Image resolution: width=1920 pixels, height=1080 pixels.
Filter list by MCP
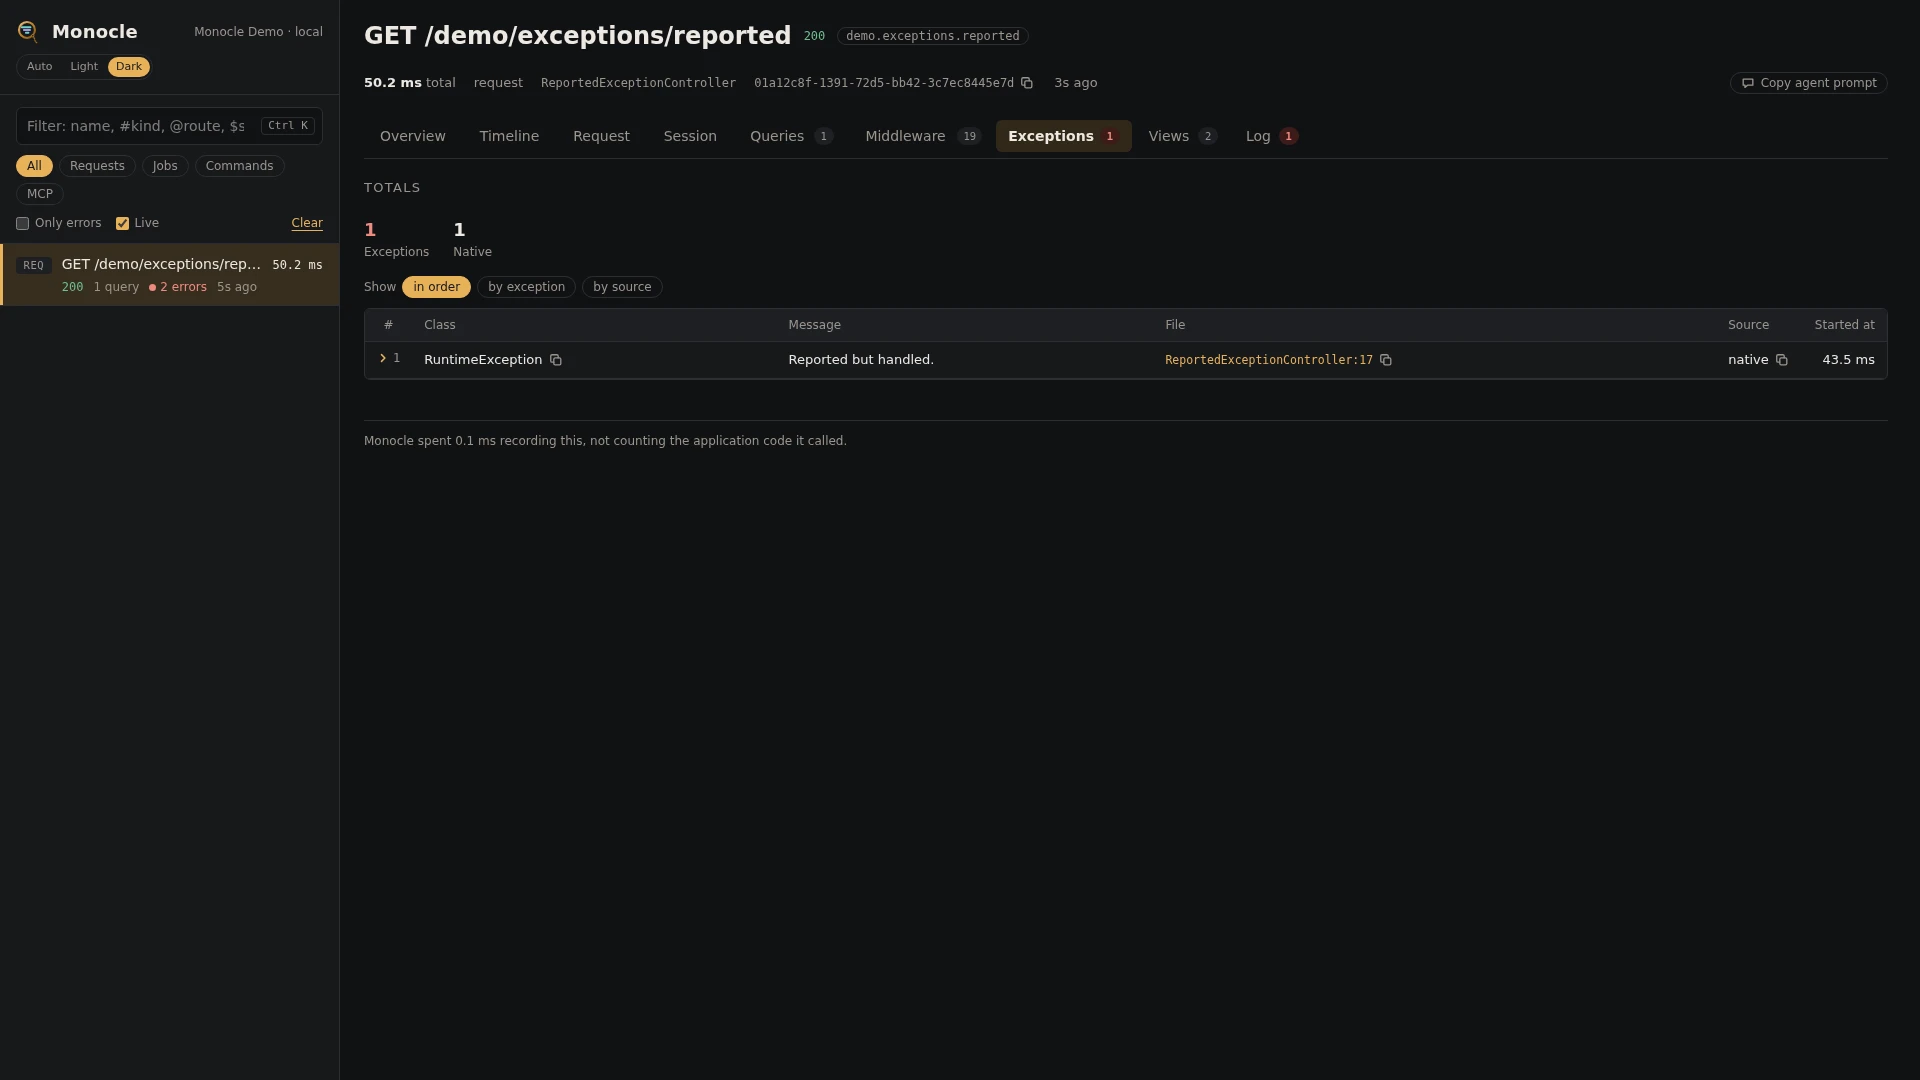point(40,194)
